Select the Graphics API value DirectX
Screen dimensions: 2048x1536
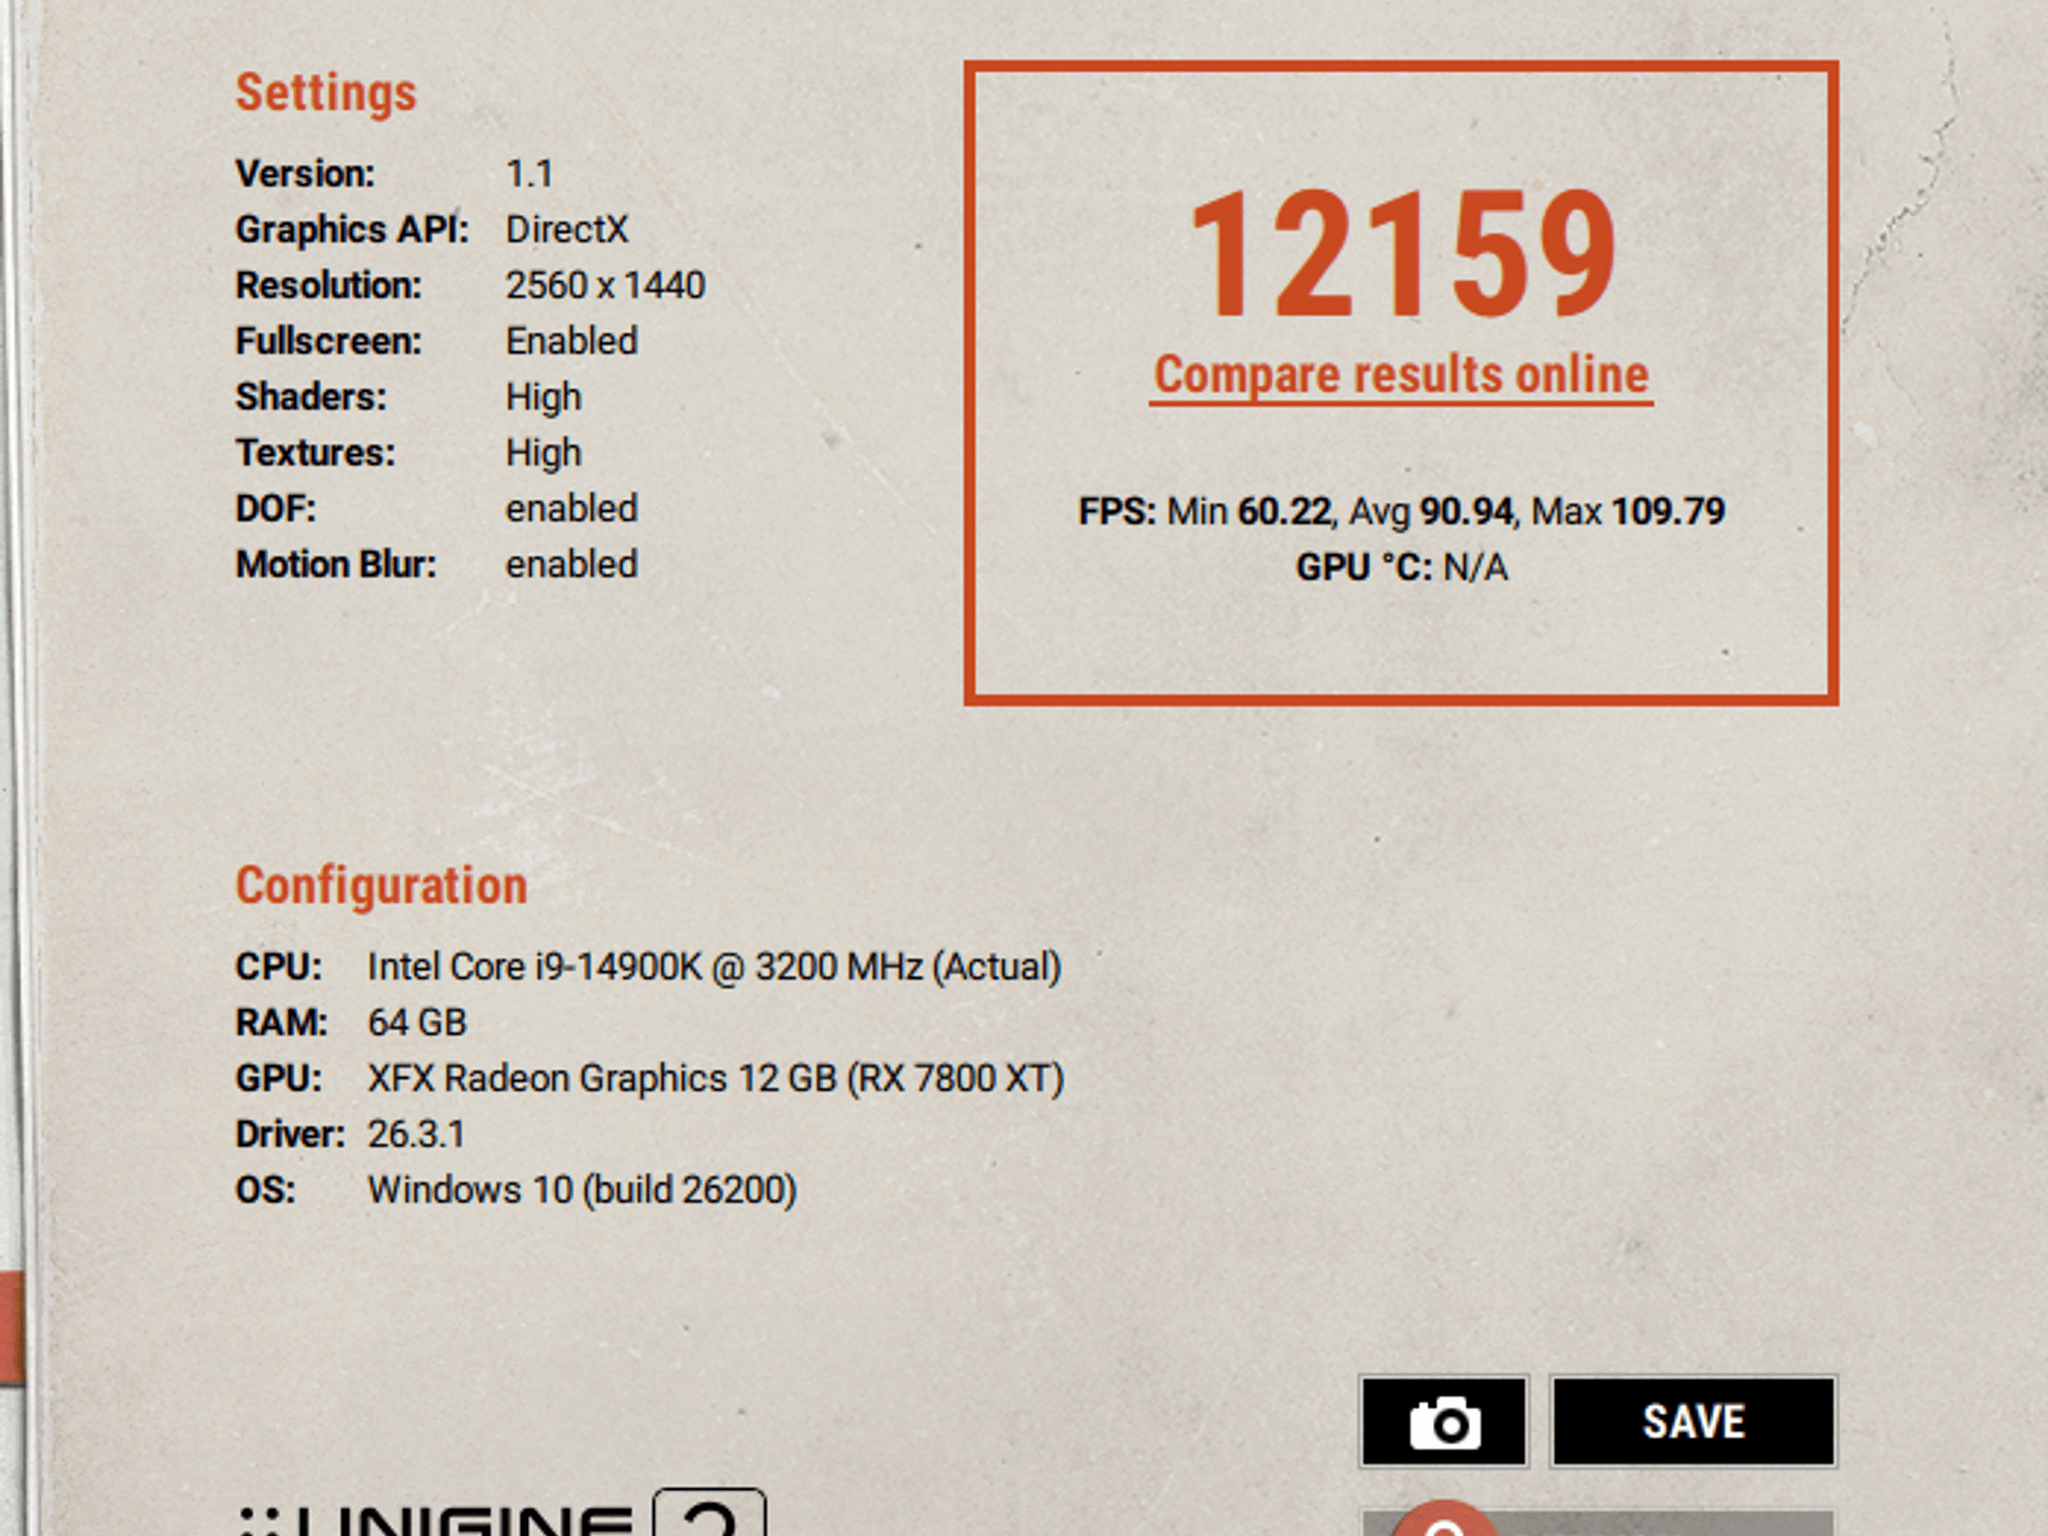tap(567, 230)
